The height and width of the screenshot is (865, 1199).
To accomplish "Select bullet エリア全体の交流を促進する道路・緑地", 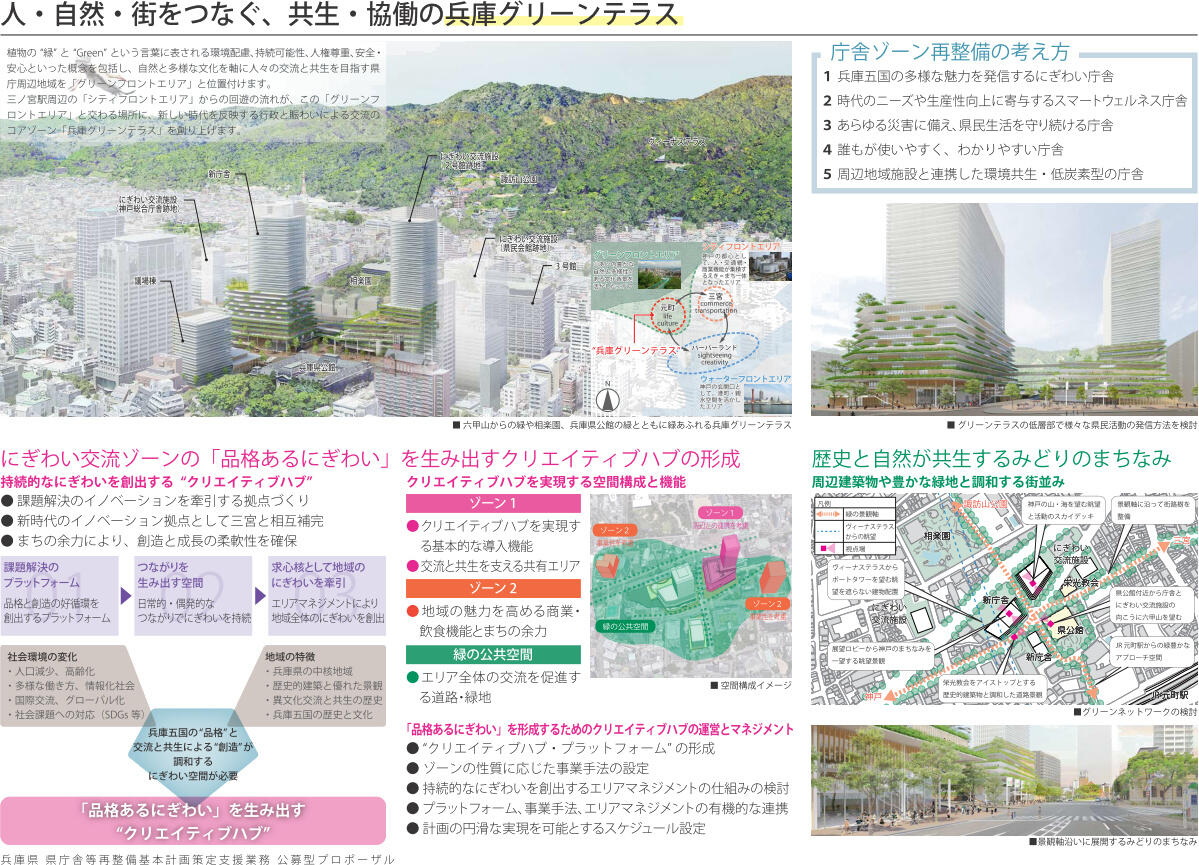I will (x=493, y=687).
